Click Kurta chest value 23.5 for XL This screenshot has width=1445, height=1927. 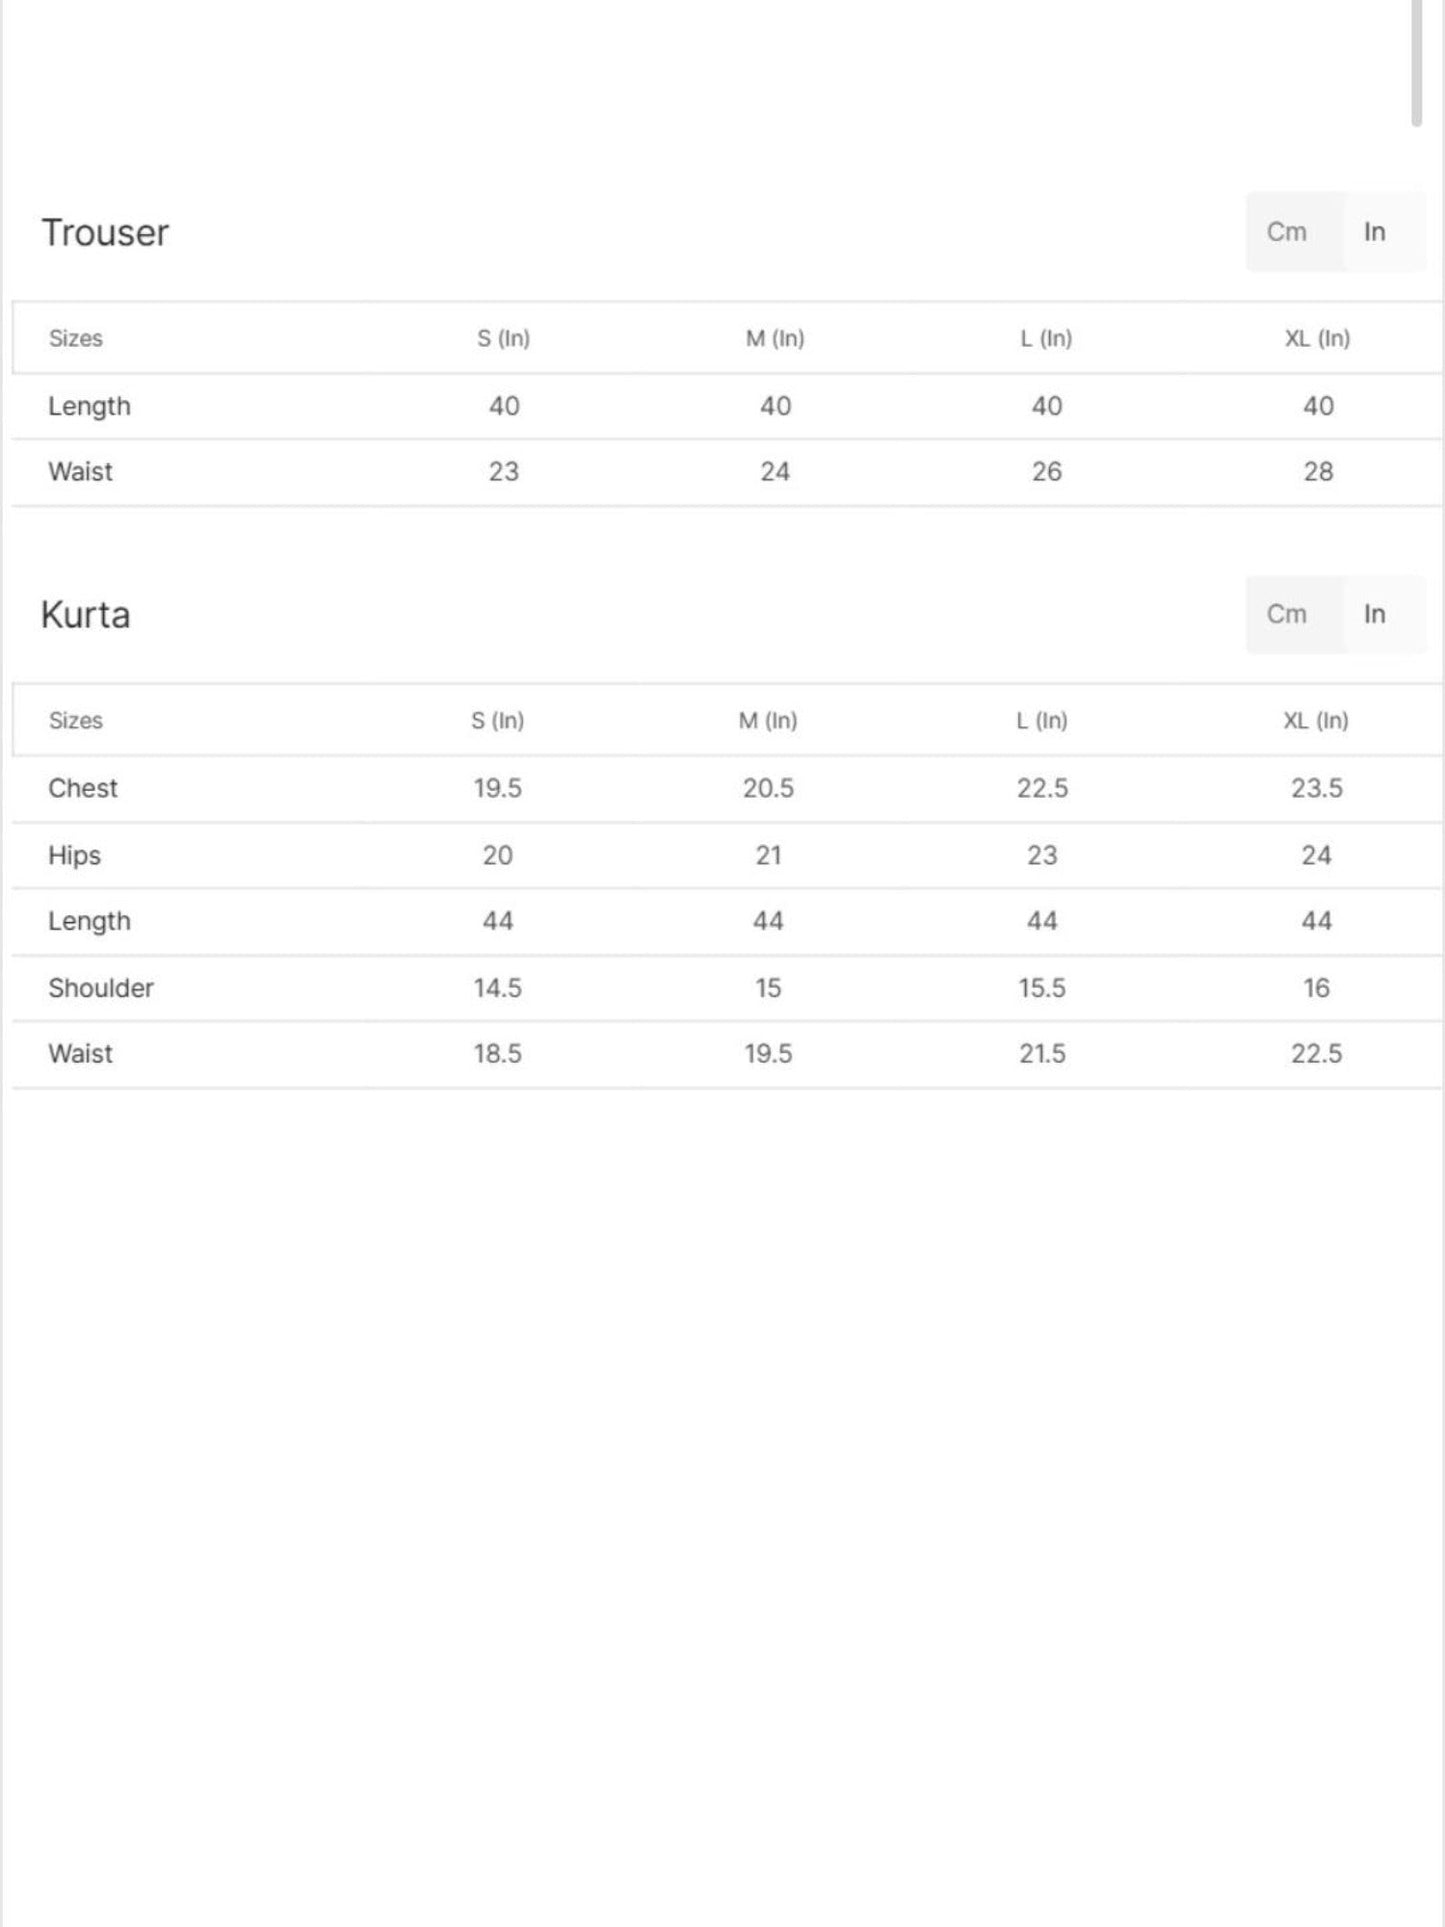point(1316,789)
